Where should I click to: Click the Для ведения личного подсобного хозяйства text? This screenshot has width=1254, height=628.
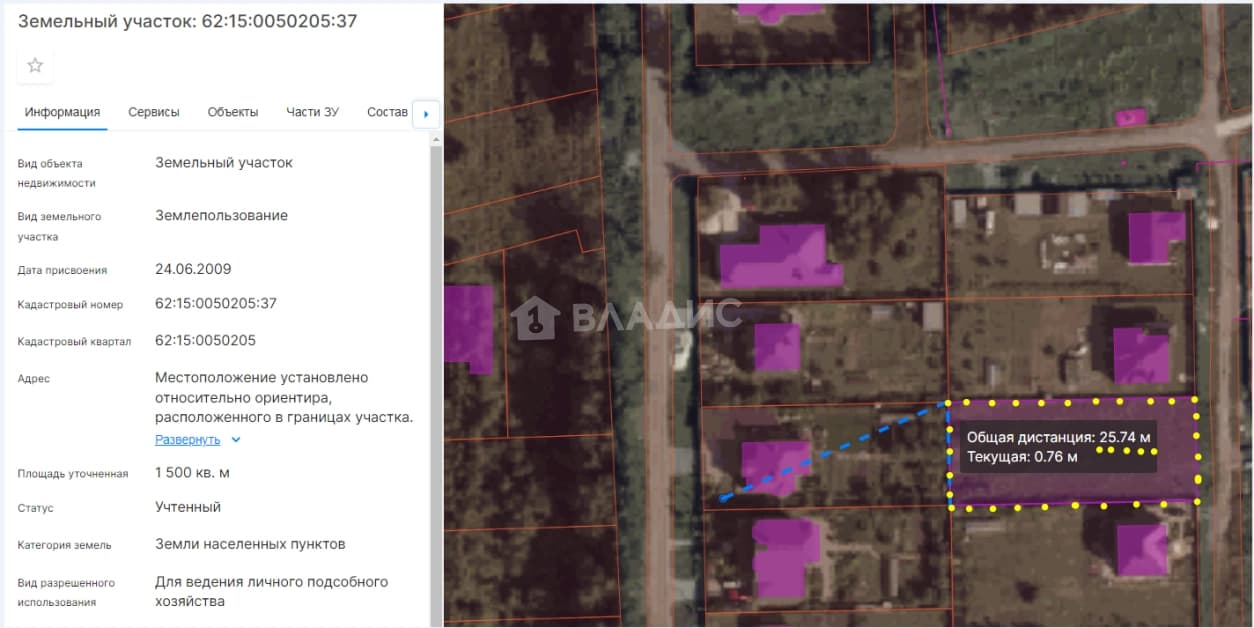pyautogui.click(x=271, y=591)
